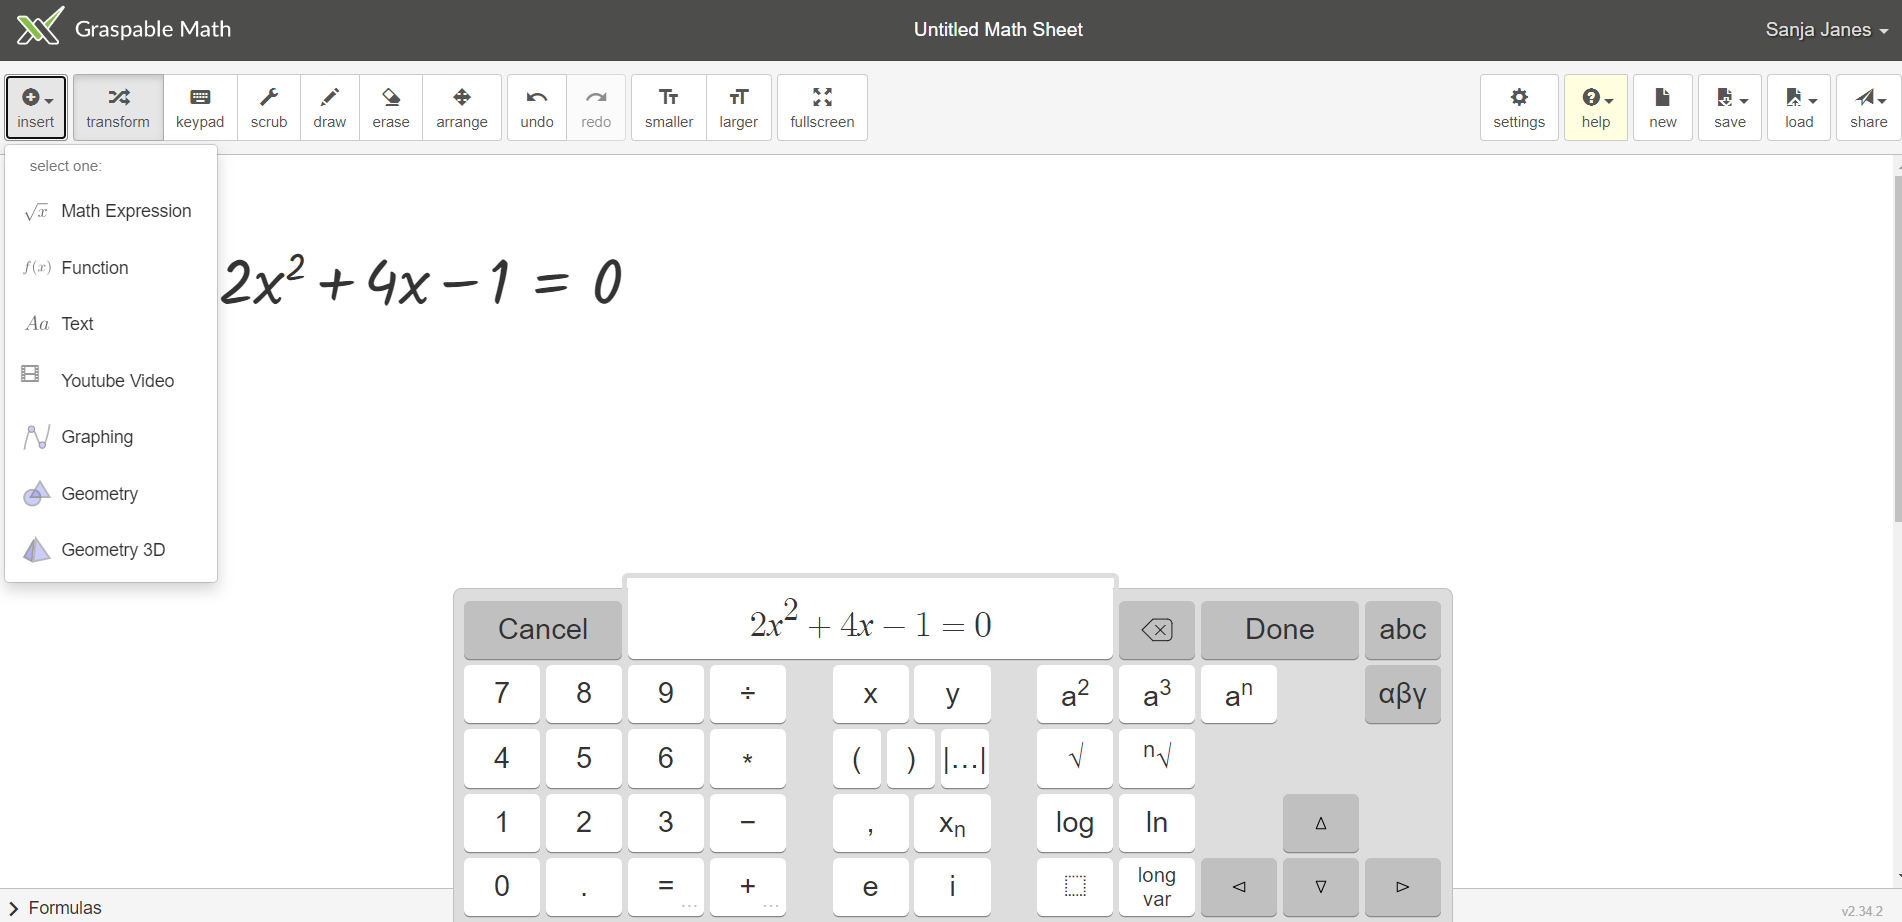Expand the Formulas panel
The height and width of the screenshot is (922, 1902).
click(x=55, y=907)
